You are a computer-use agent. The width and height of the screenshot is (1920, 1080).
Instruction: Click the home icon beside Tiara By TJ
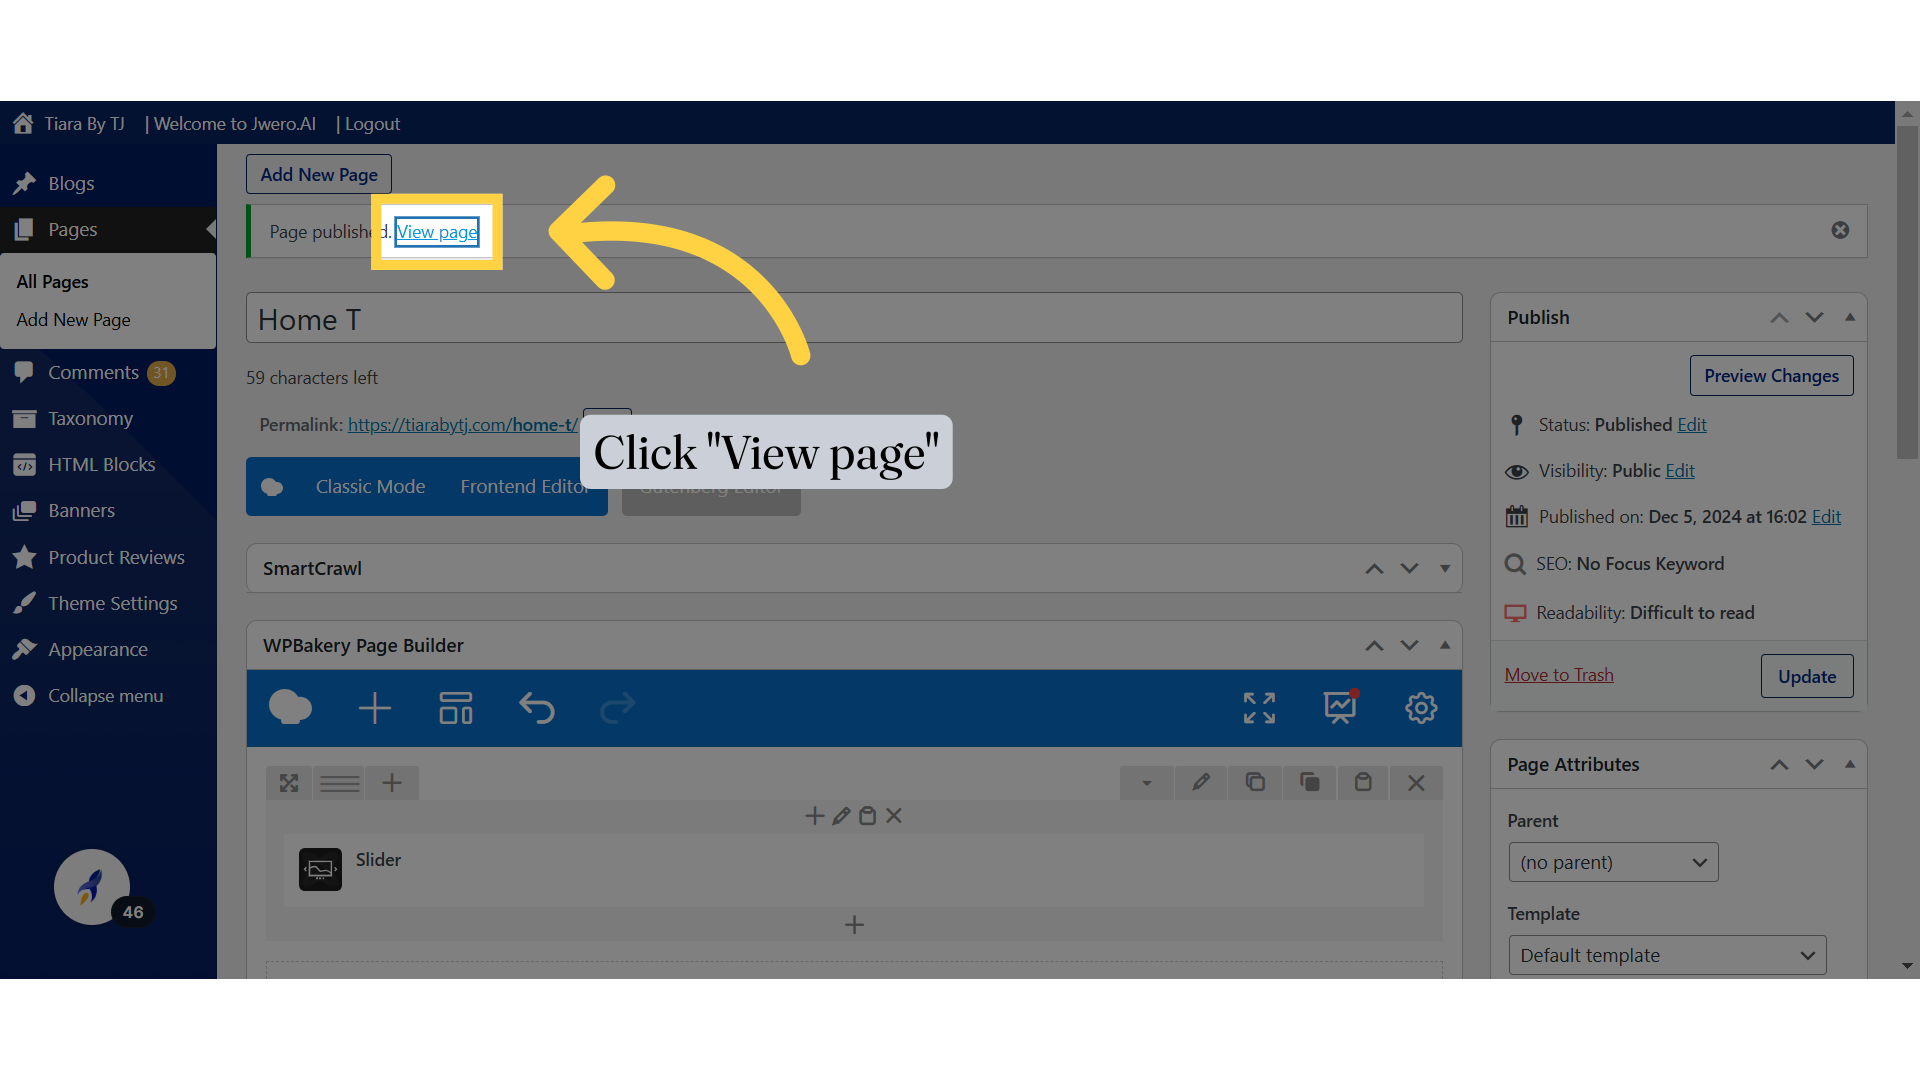click(x=23, y=123)
